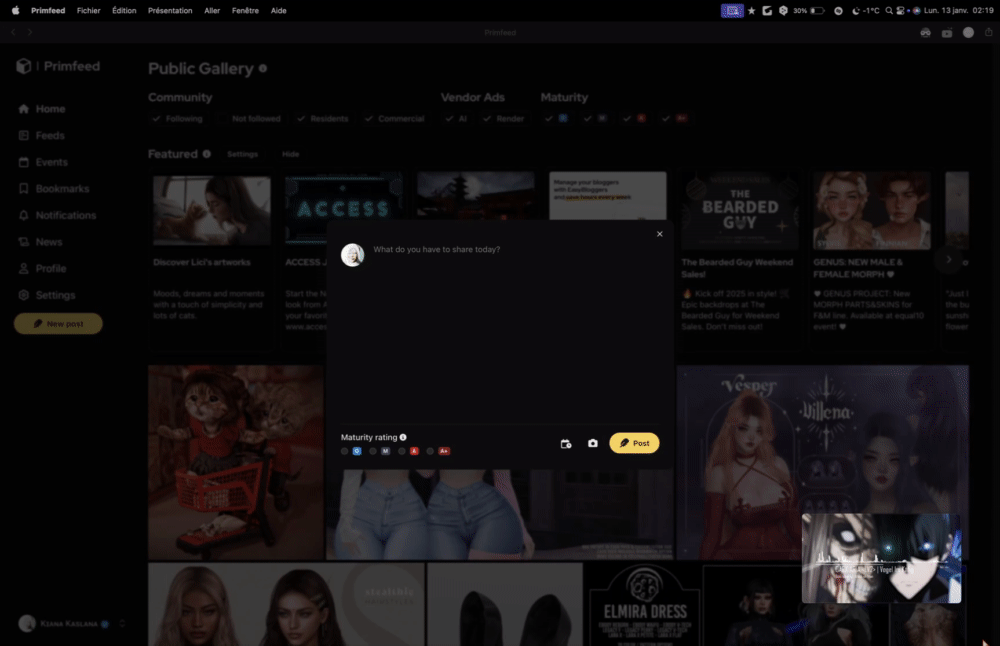Open Spotlight search in the menu bar

(x=888, y=10)
